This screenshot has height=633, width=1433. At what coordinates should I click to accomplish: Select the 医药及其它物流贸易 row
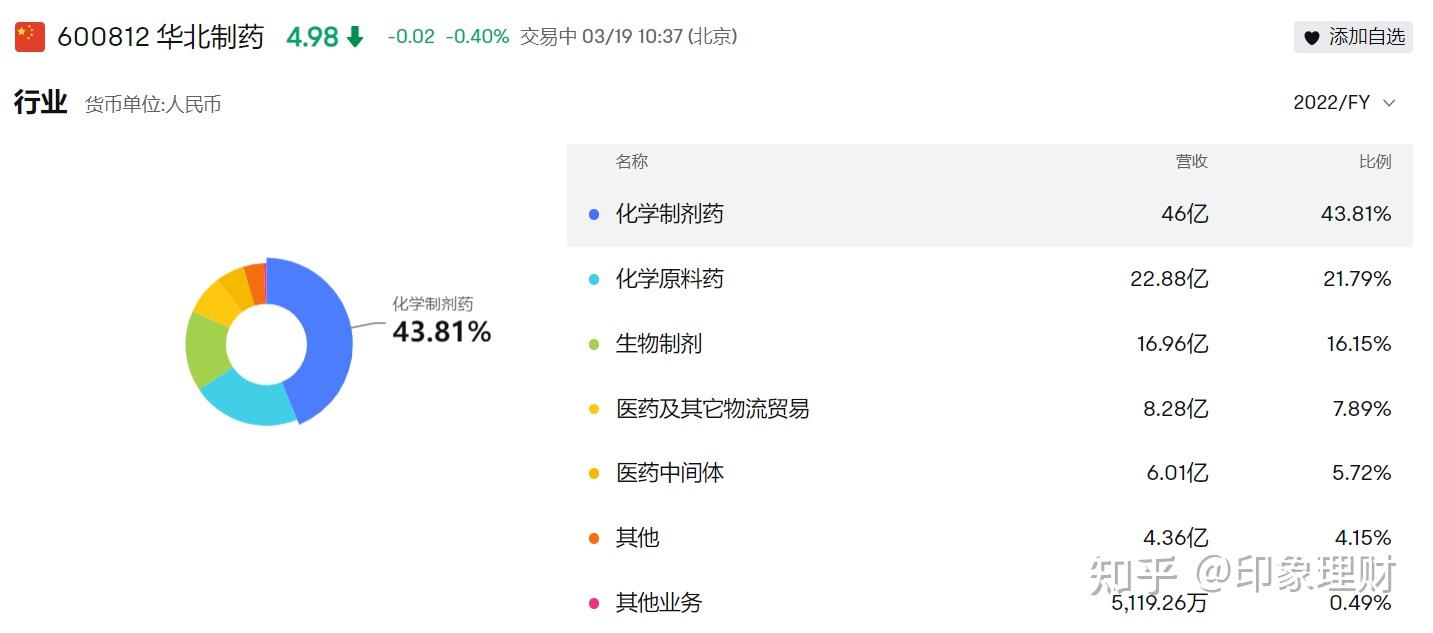tap(712, 409)
